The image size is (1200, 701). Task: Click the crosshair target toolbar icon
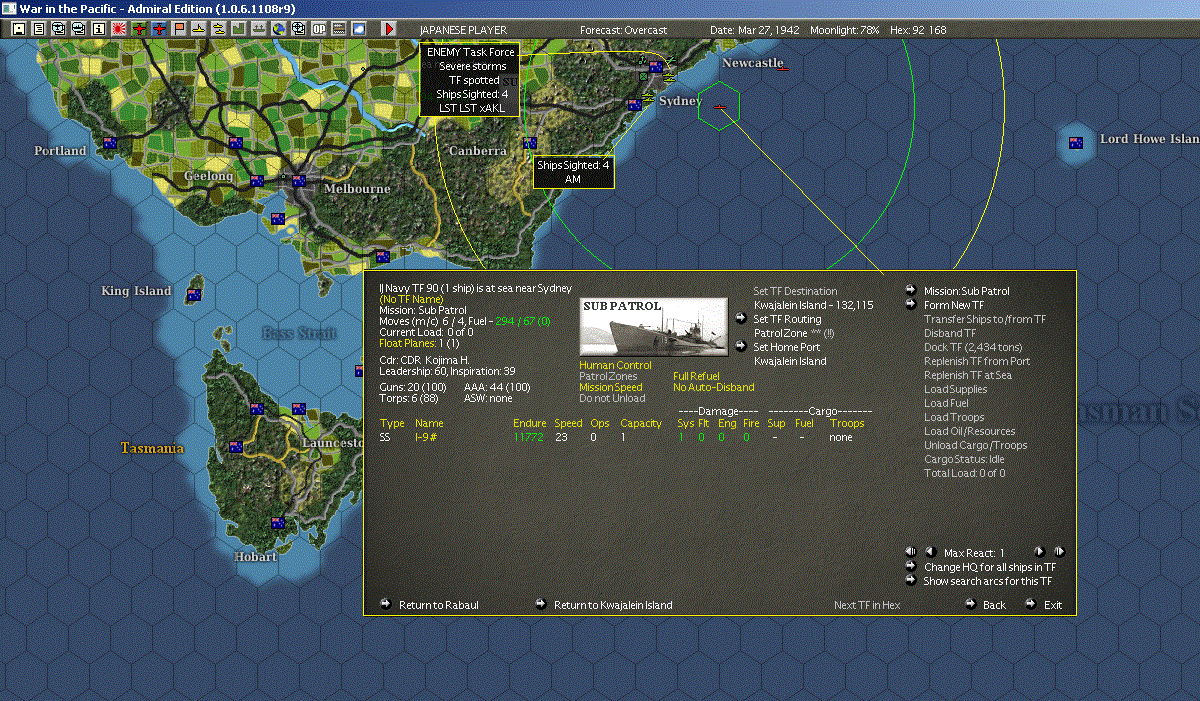point(298,29)
